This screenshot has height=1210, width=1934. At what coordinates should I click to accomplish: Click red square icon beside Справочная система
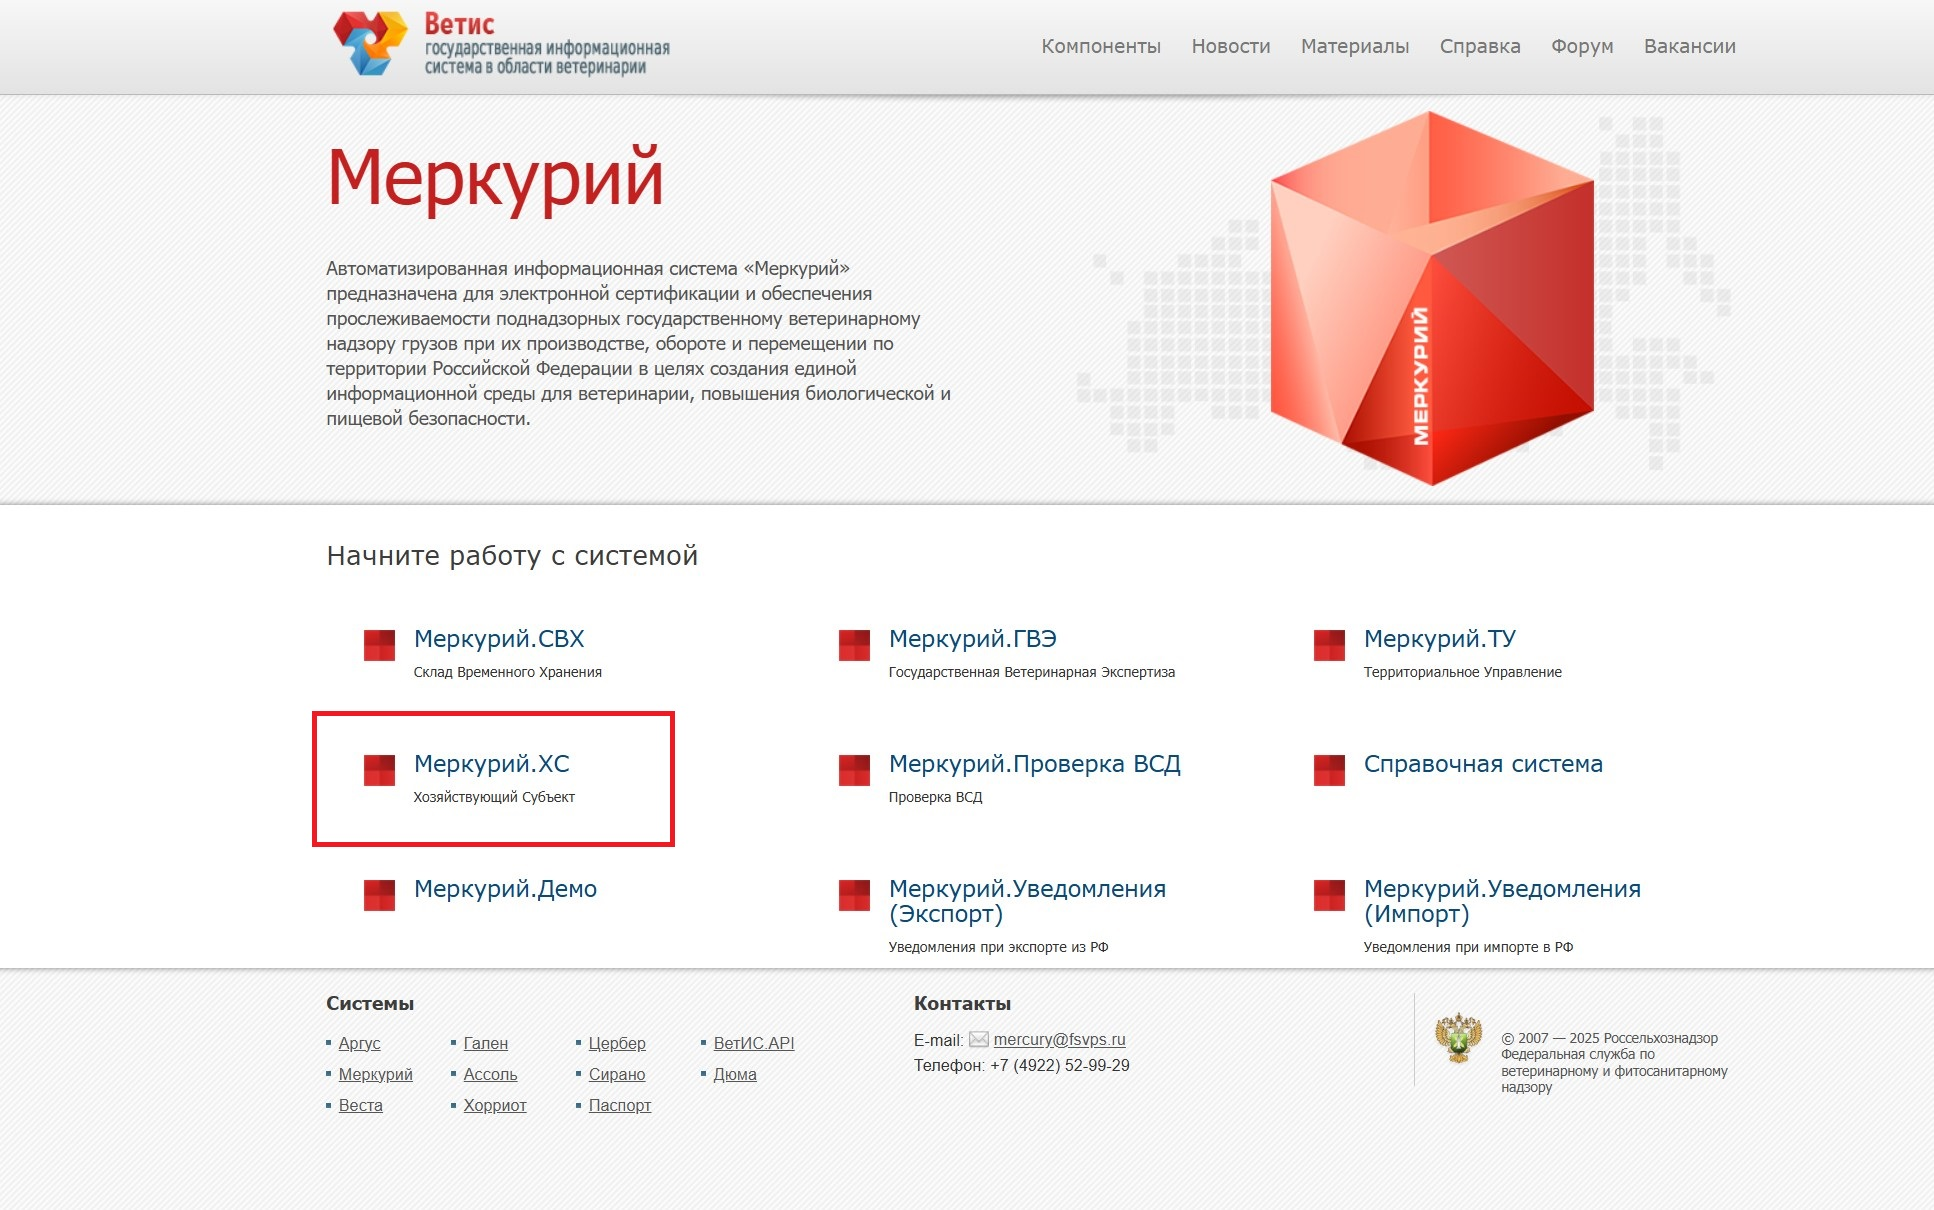[1329, 770]
